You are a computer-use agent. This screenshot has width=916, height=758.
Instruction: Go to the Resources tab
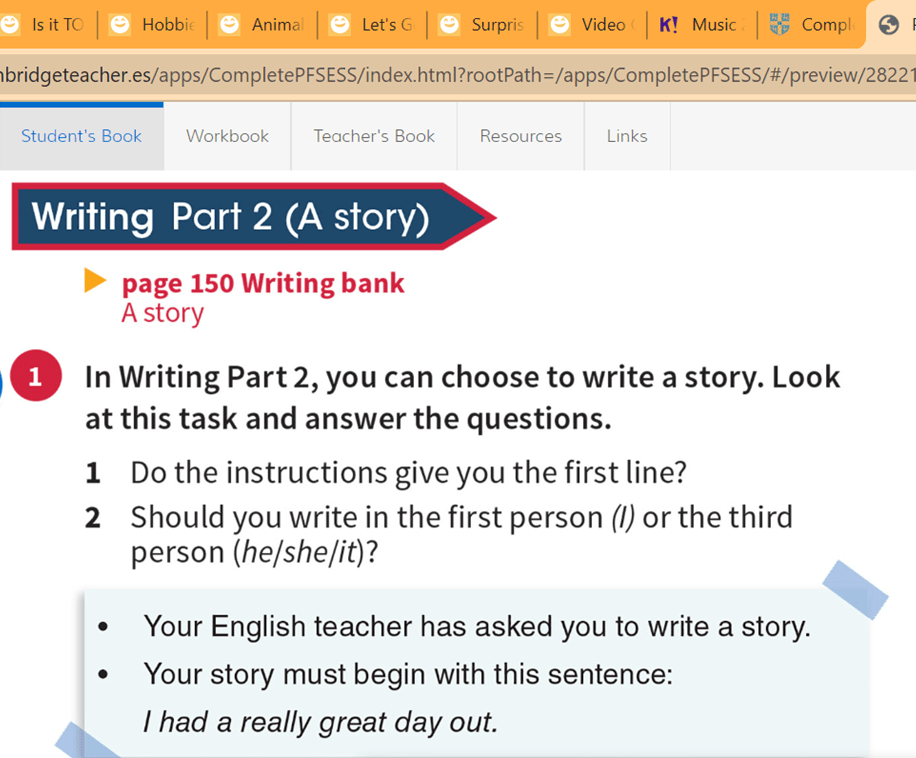520,136
